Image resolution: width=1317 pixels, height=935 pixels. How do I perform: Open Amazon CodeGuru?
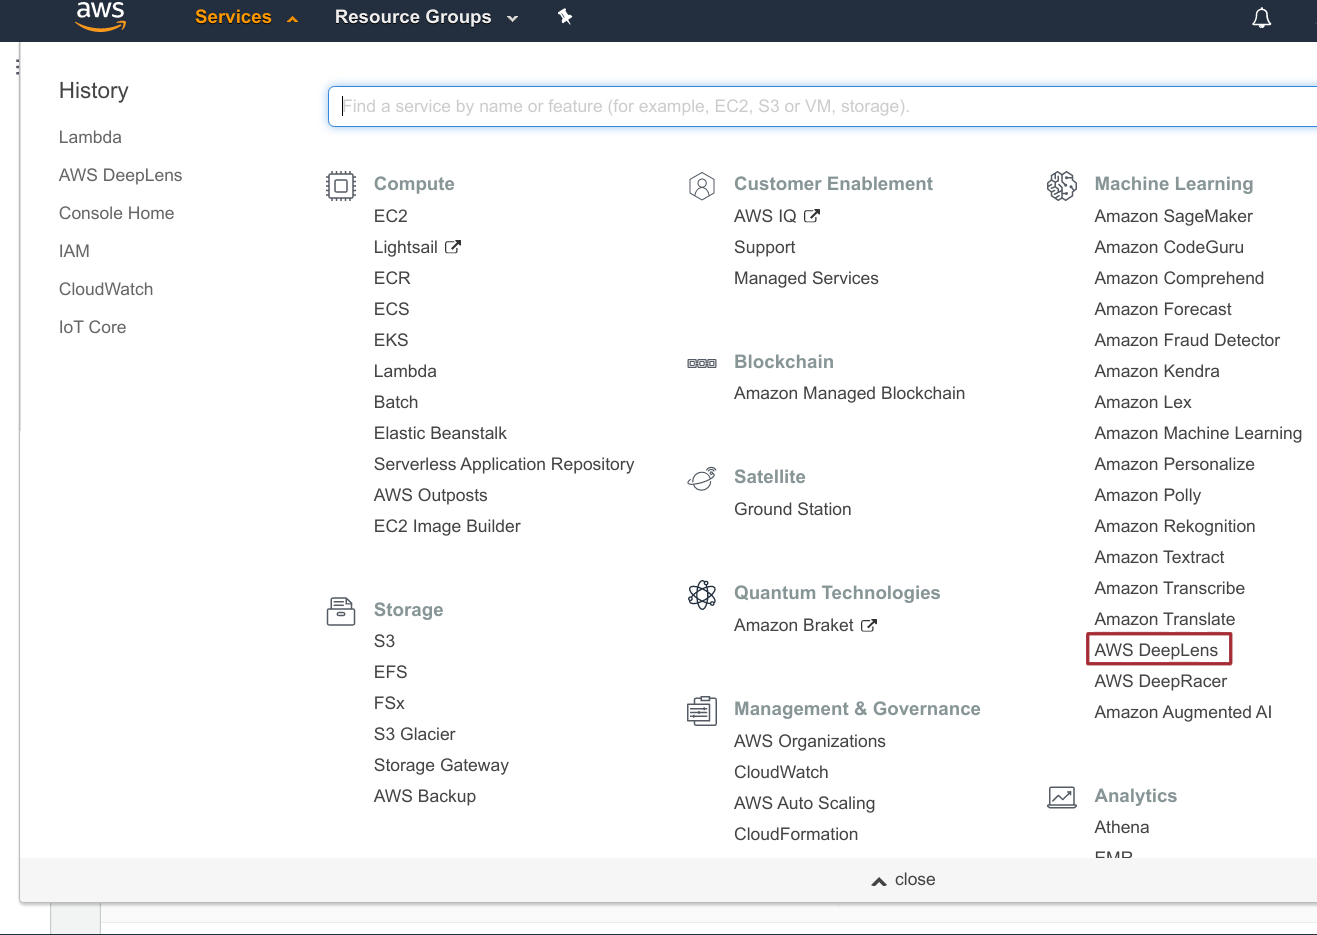(x=1169, y=247)
